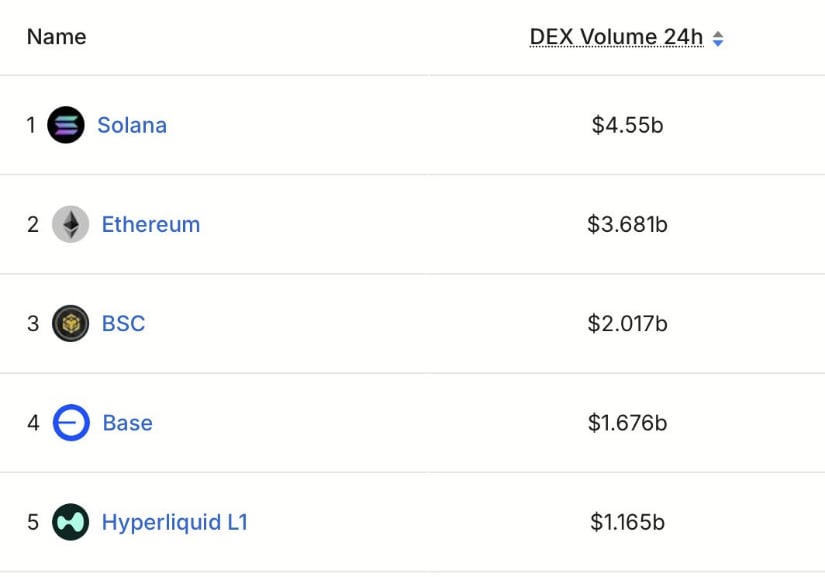This screenshot has height=577, width=825.
Task: Click the Ethereum diamond logo icon
Action: (x=71, y=224)
